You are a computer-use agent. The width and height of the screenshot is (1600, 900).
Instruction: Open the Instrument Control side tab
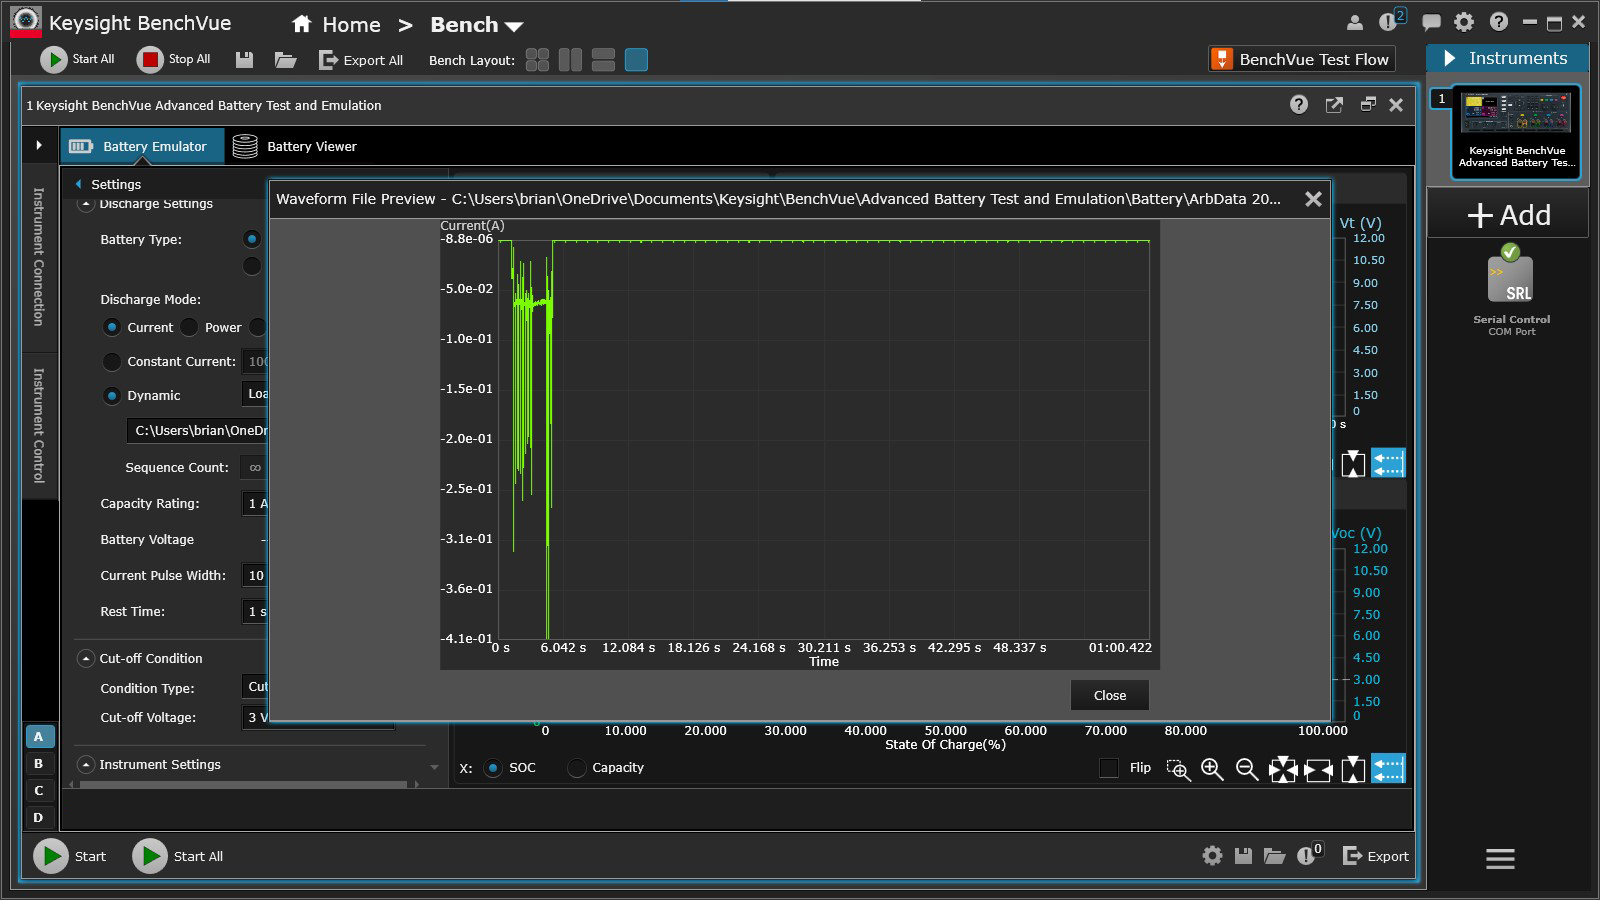(39, 425)
